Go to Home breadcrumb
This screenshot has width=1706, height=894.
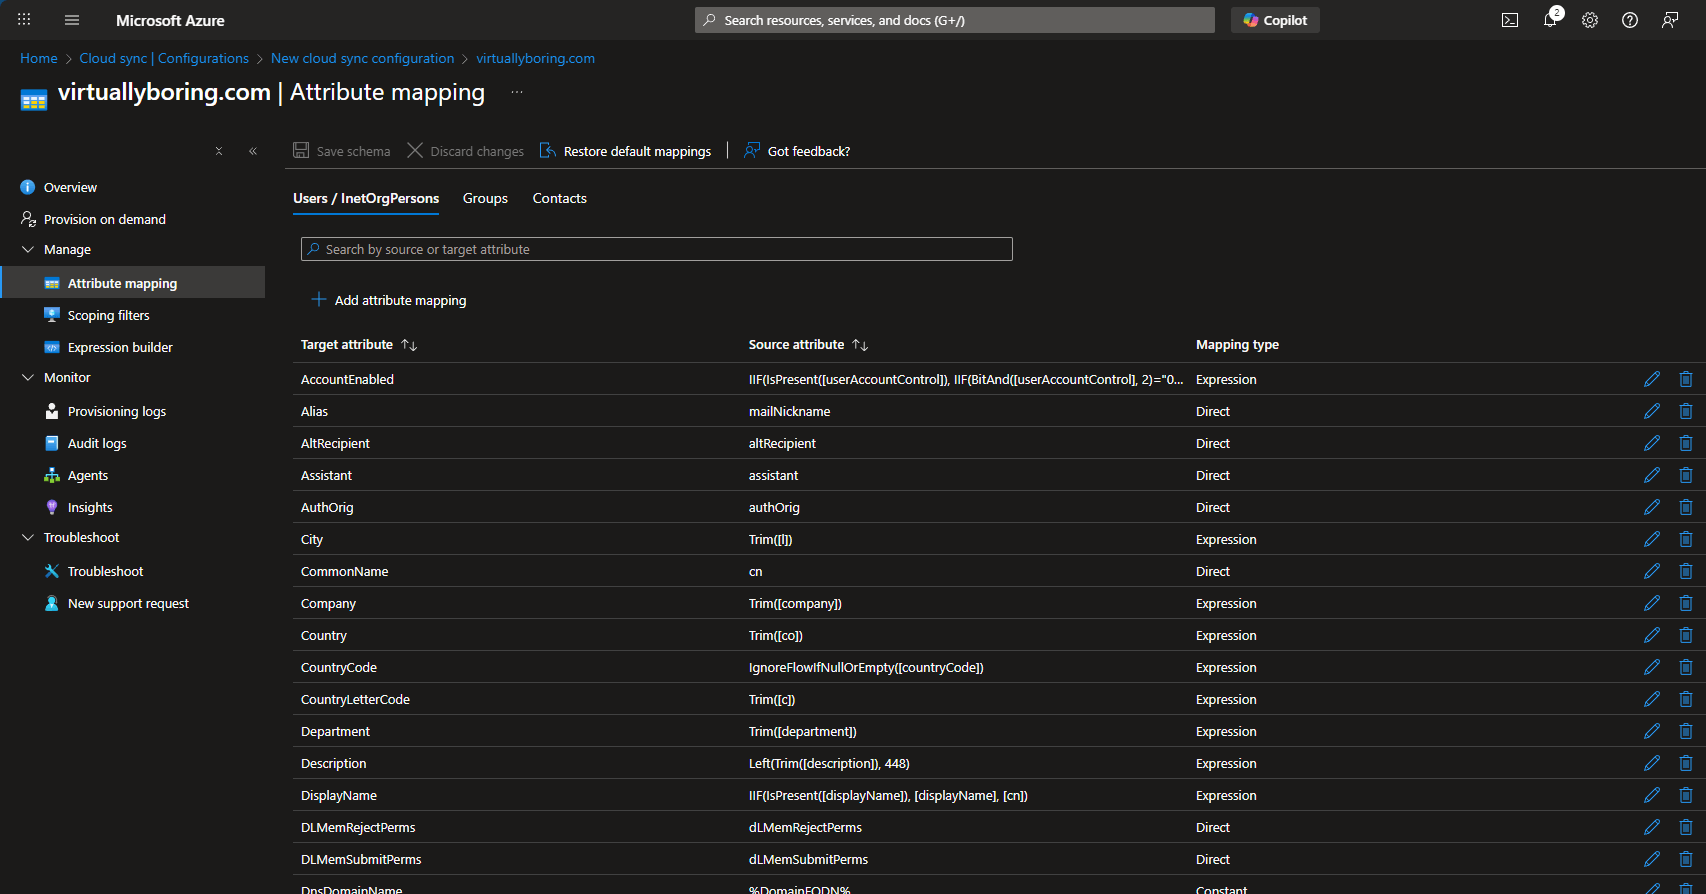[39, 58]
